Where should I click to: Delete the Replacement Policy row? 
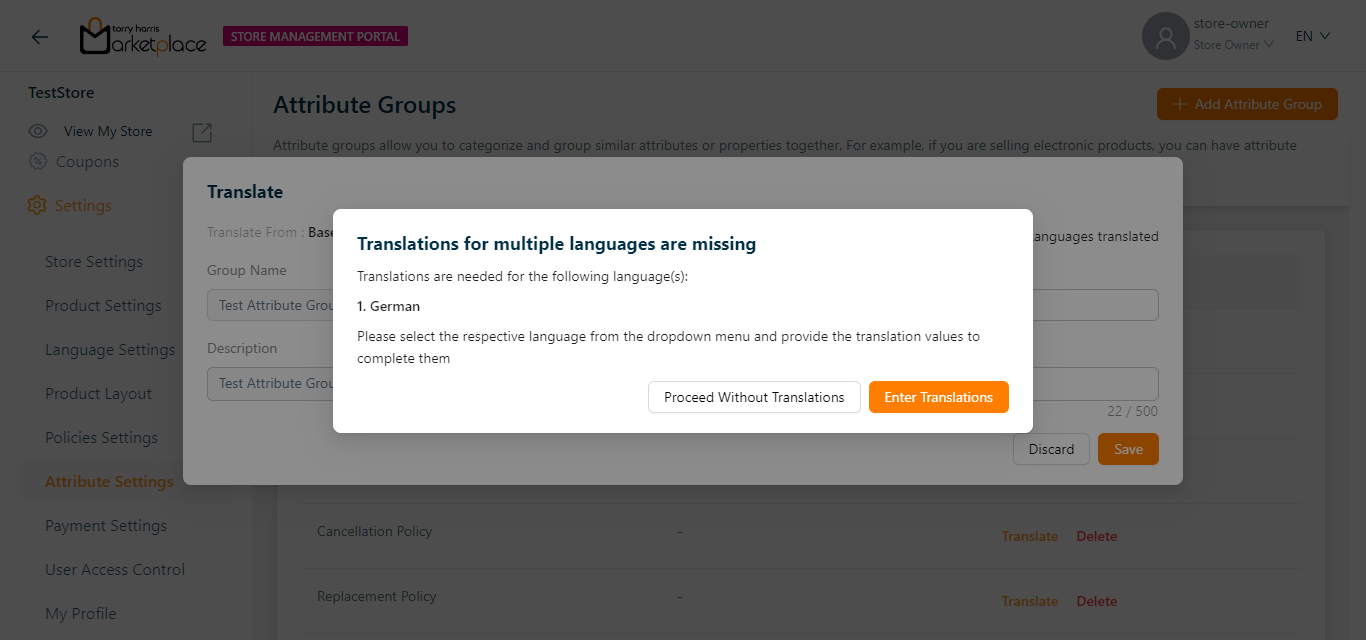click(1096, 602)
